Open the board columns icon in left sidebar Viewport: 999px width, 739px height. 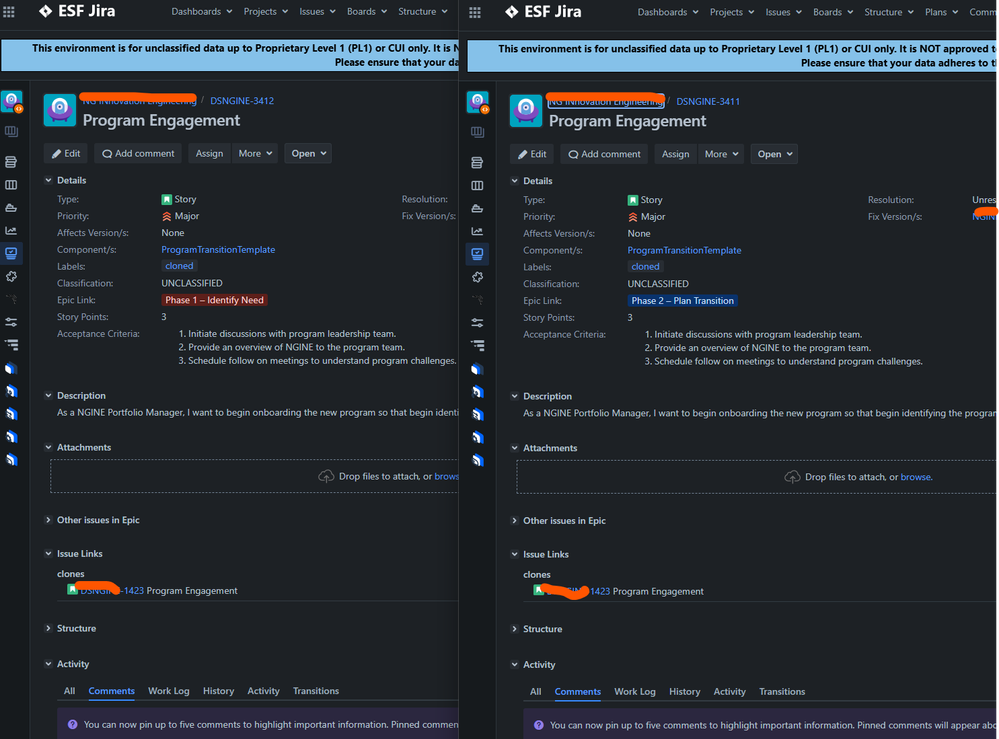[11, 185]
